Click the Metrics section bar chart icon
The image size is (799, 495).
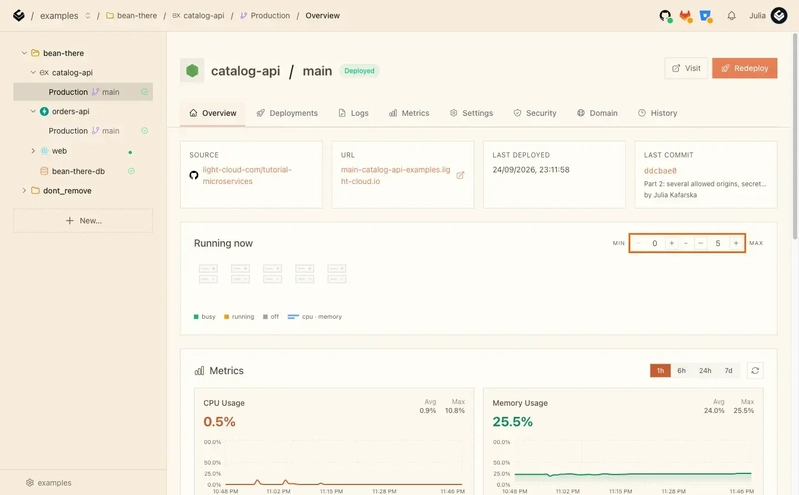point(199,371)
